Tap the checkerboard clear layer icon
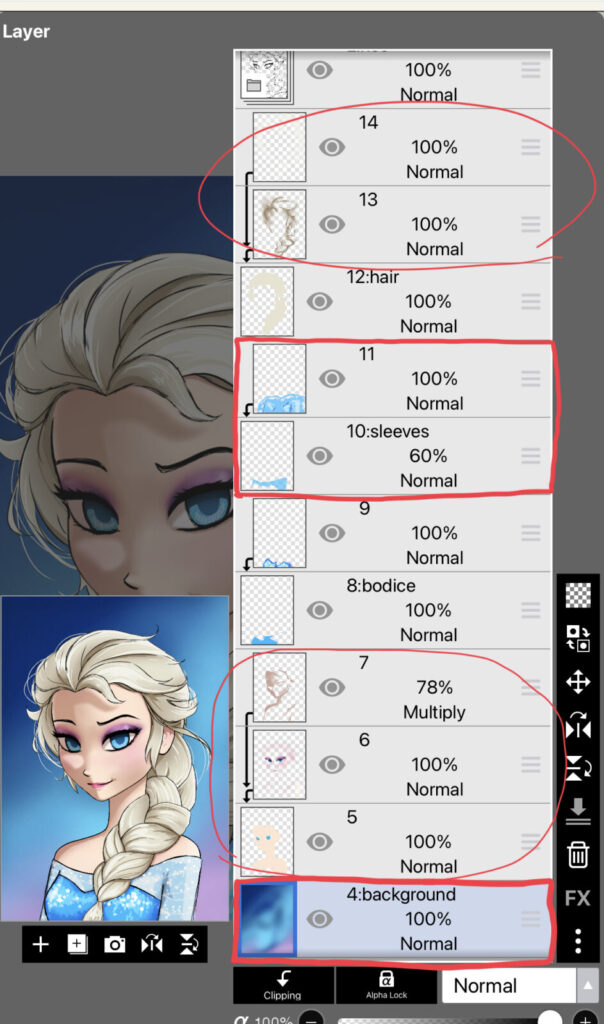The image size is (604, 1024). (x=577, y=595)
